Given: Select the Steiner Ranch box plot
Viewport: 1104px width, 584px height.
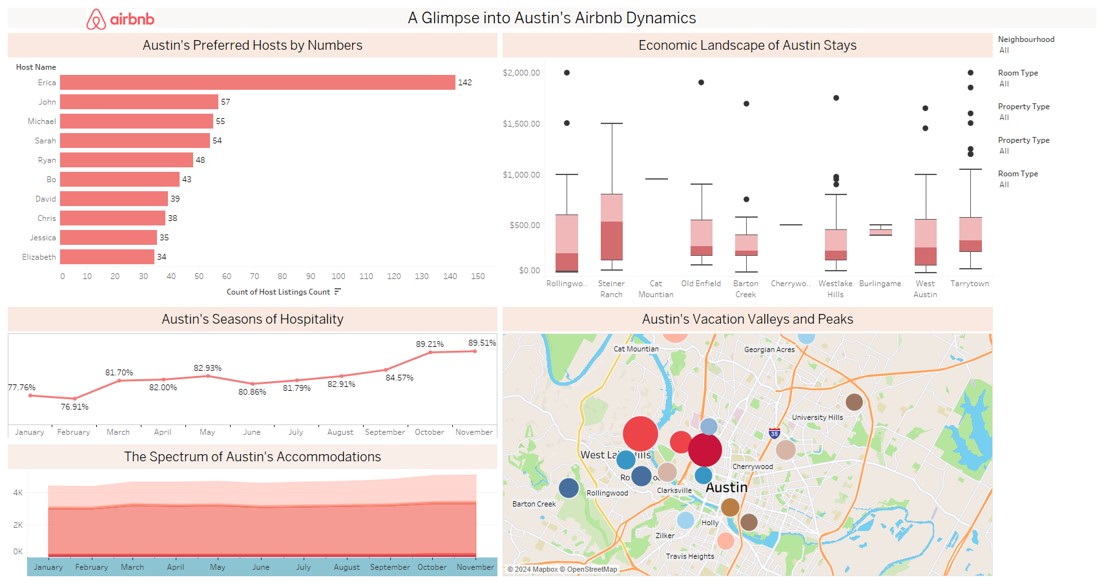Looking at the screenshot, I should pyautogui.click(x=611, y=228).
